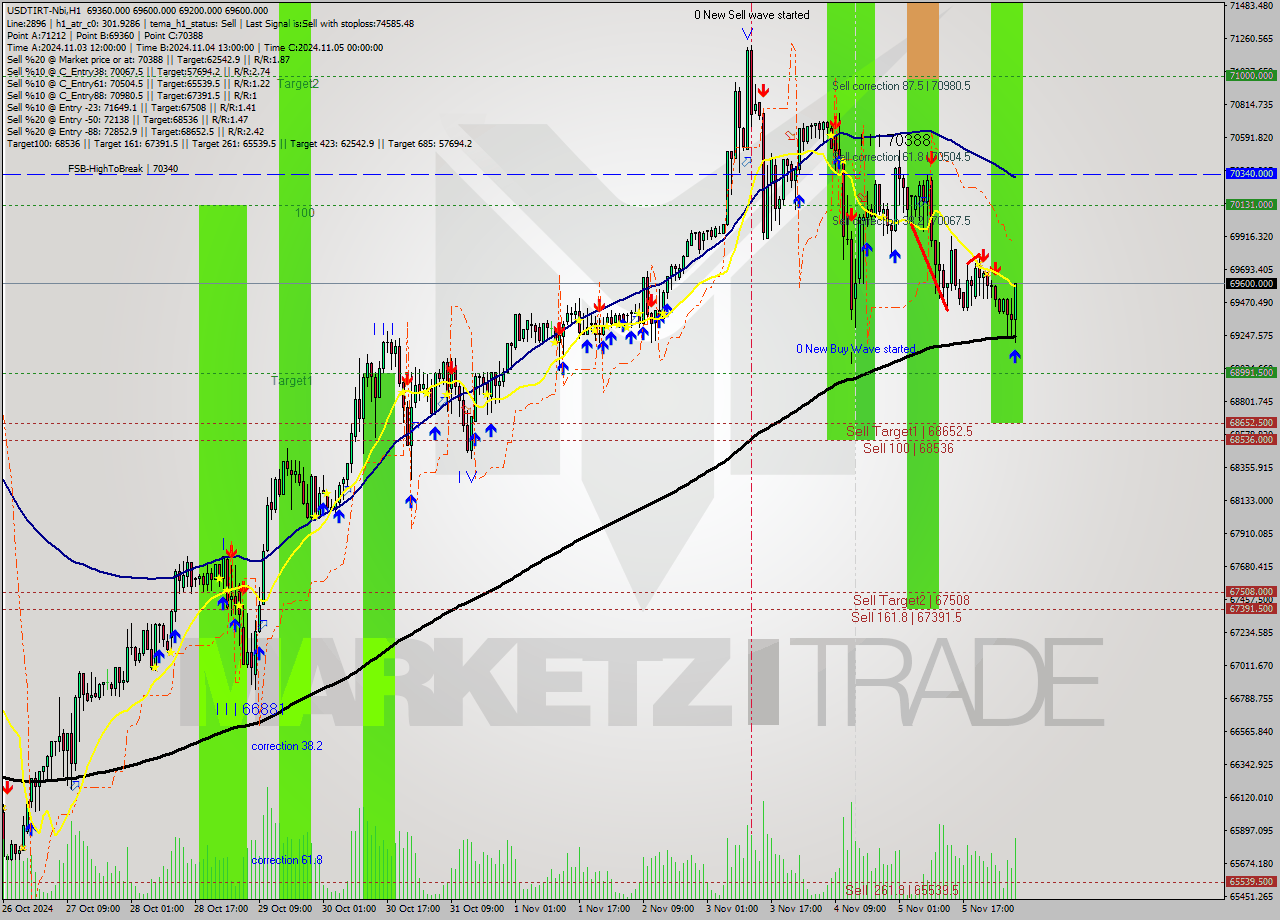Select the 'Sell Target2 | 67508' label
The height and width of the screenshot is (920, 1280).
point(911,600)
